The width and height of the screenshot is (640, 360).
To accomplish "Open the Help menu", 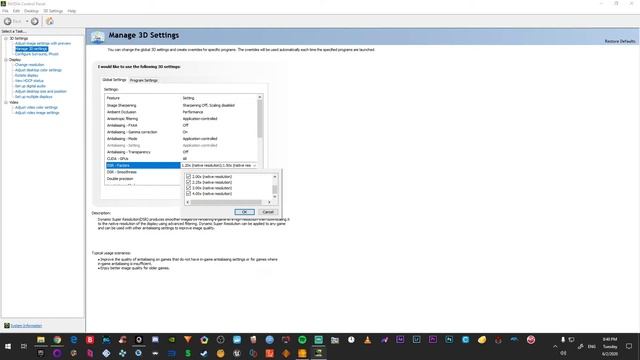I will [x=72, y=11].
